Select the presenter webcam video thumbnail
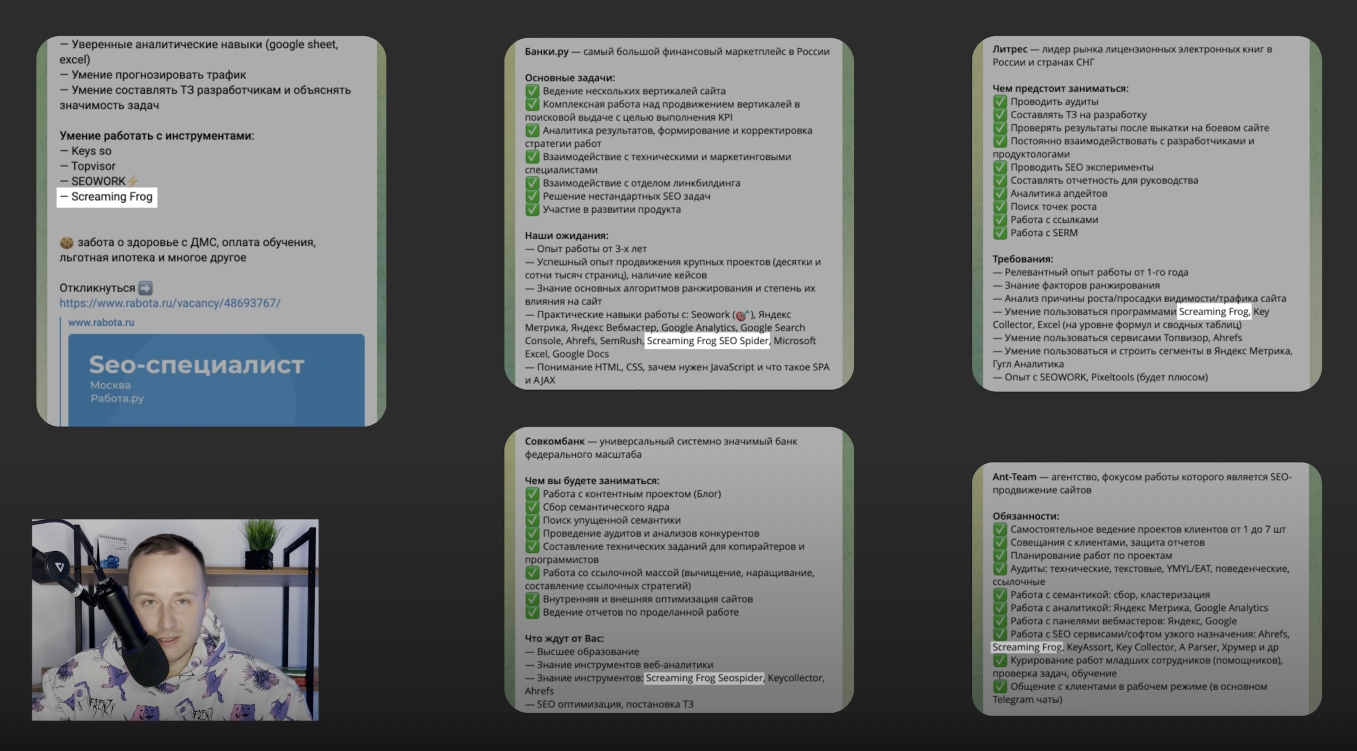Screen dimensions: 1357x751 tap(175, 619)
